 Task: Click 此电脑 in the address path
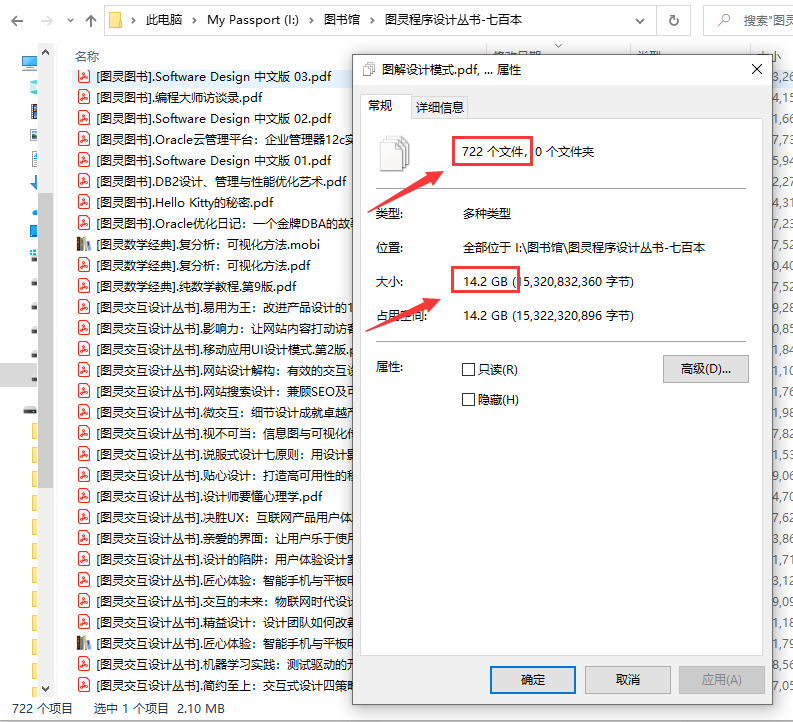[x=163, y=20]
